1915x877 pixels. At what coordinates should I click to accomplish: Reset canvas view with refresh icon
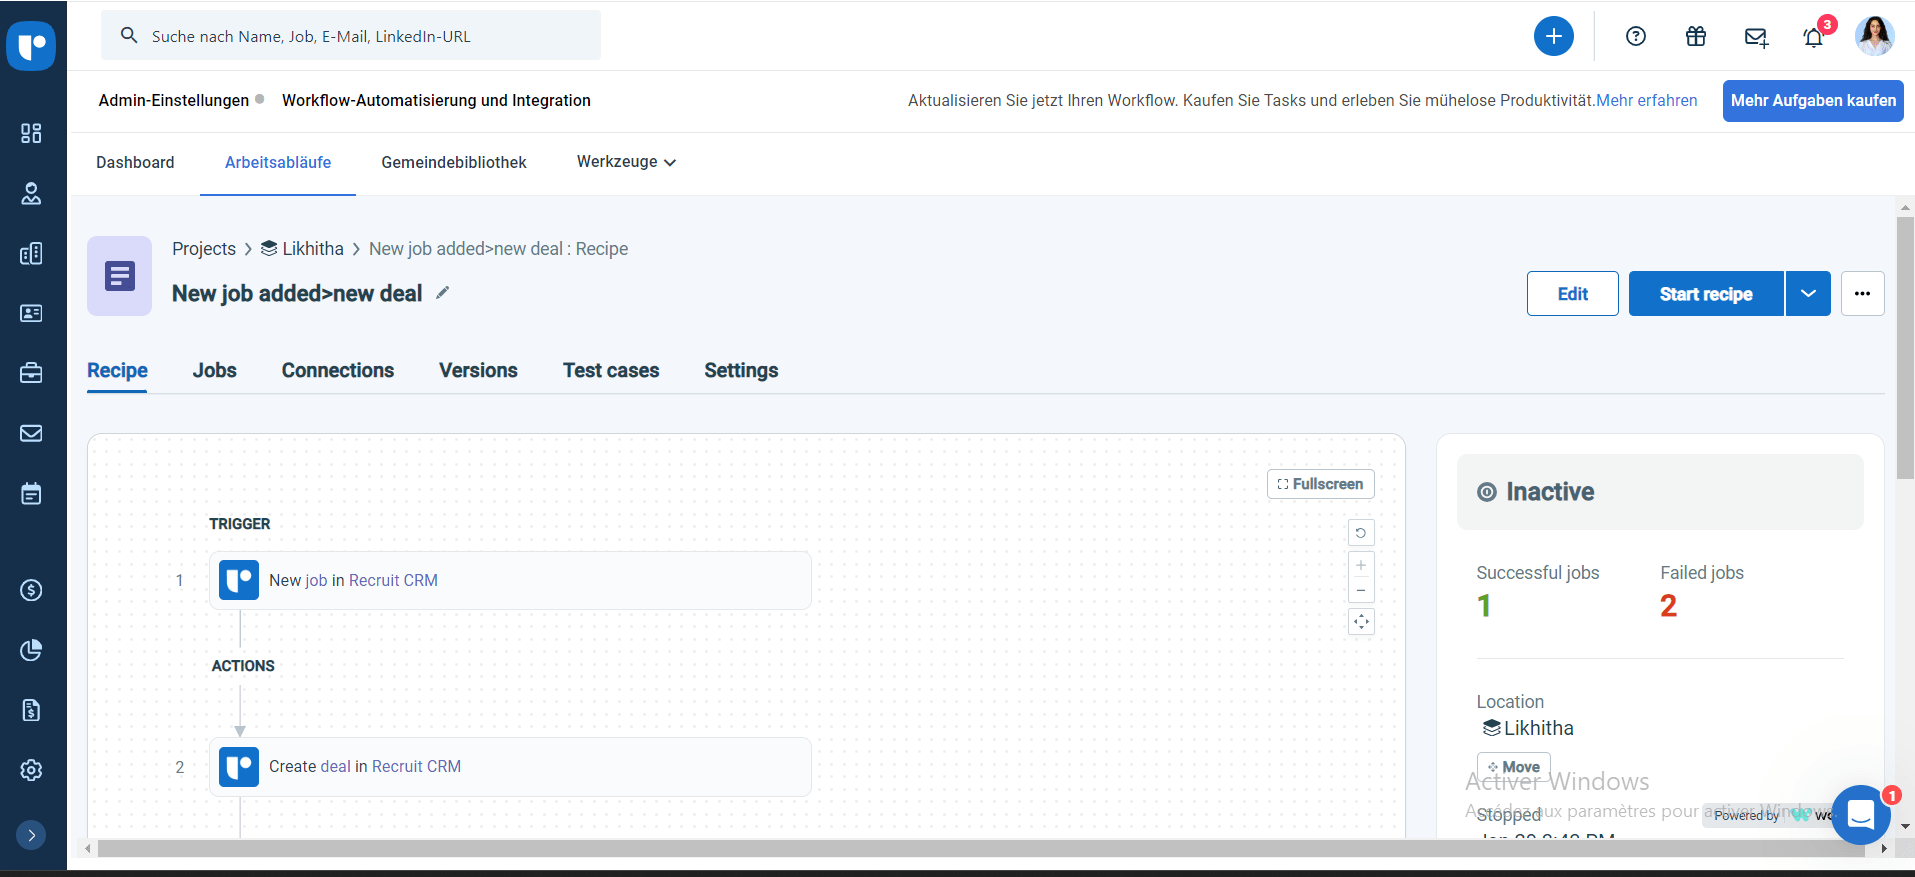[x=1361, y=533]
